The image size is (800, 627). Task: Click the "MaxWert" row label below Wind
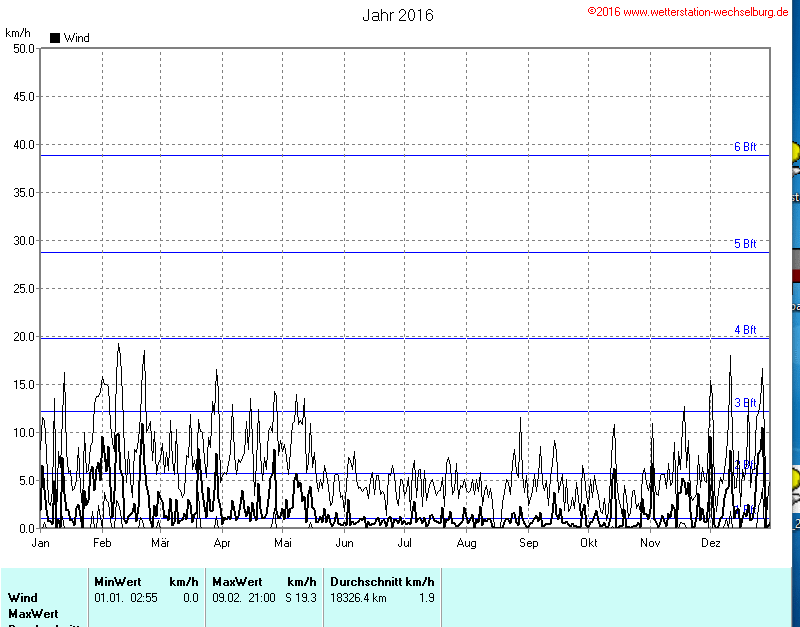(x=33, y=614)
